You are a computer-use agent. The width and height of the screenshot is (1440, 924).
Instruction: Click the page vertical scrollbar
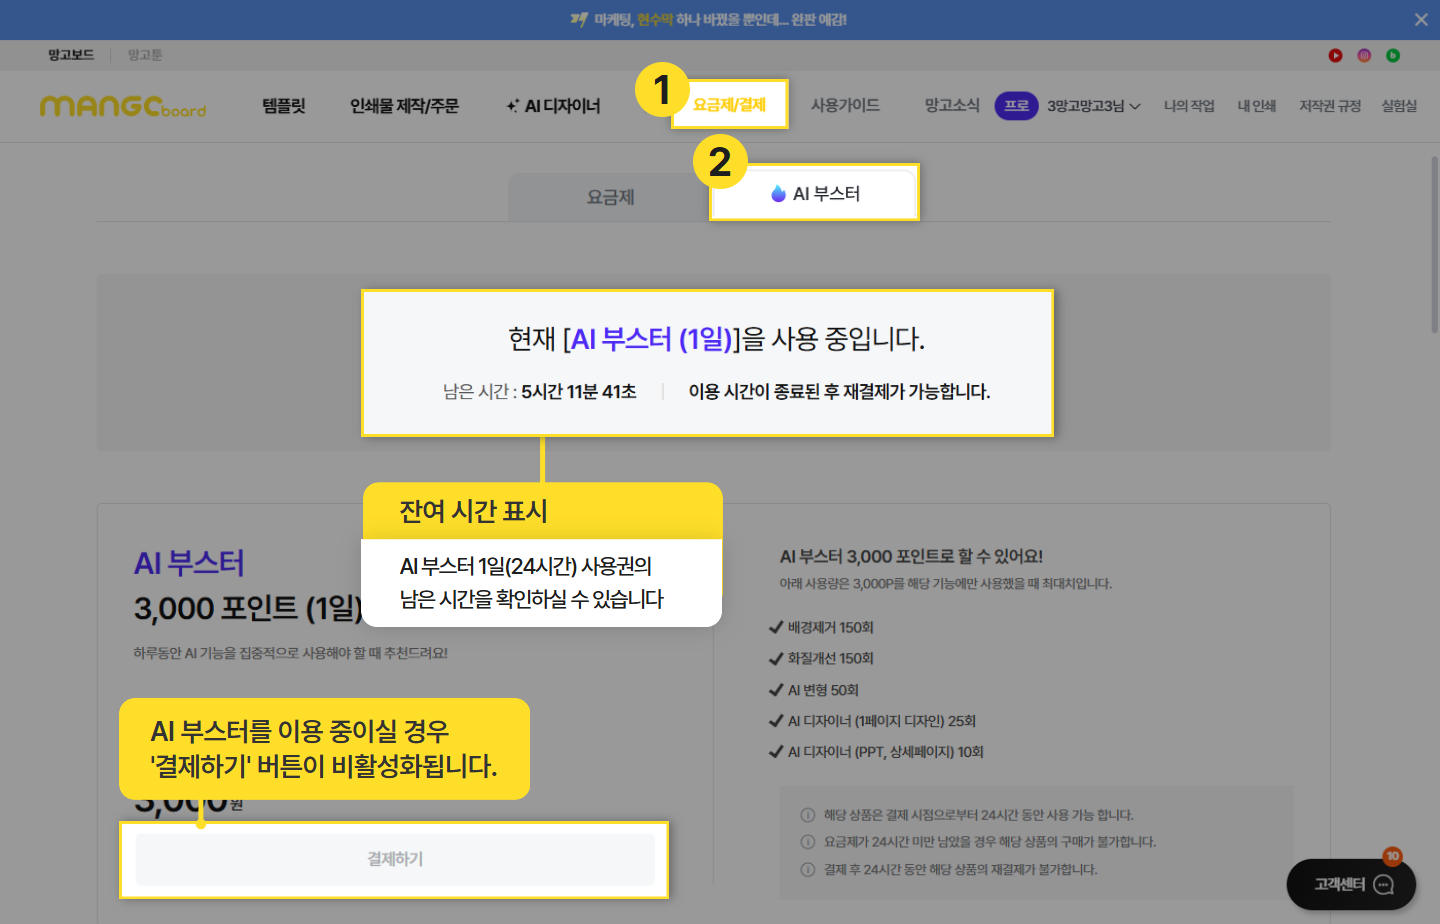[1434, 245]
